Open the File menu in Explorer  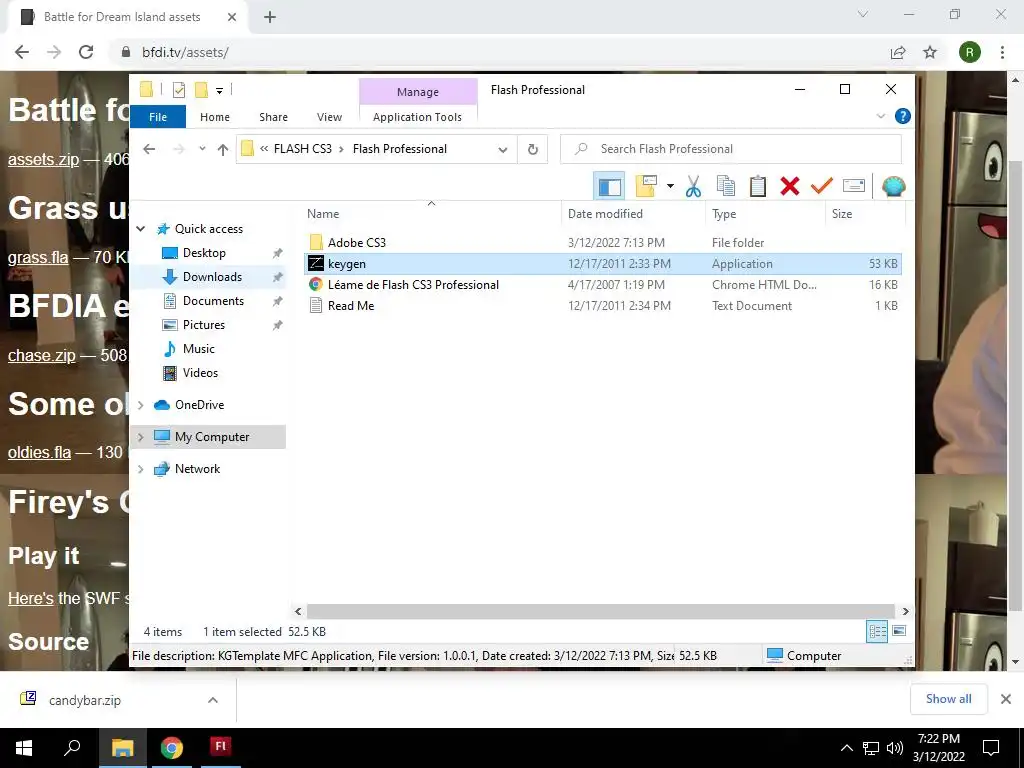click(158, 117)
